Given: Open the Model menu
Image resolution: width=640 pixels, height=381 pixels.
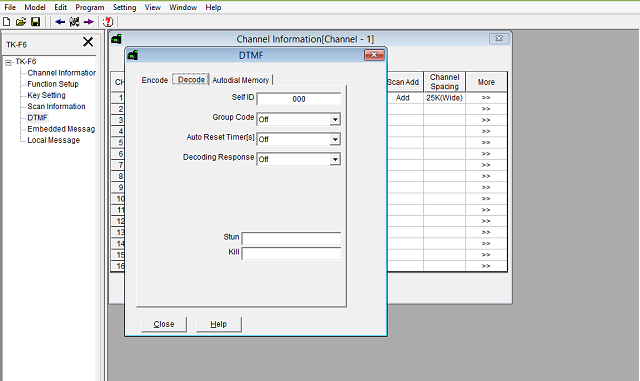Looking at the screenshot, I should 35,7.
